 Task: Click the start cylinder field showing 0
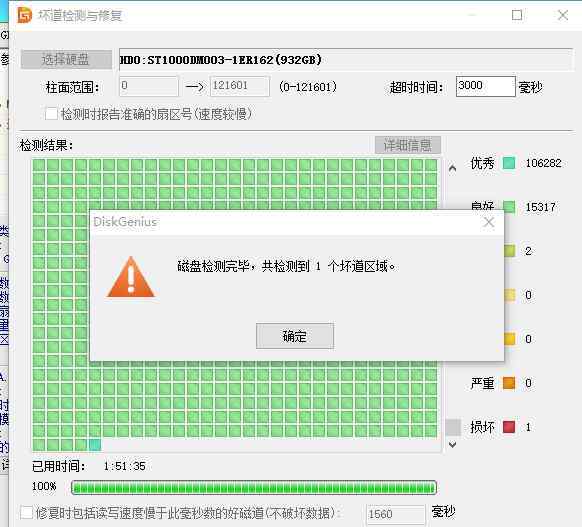point(149,86)
